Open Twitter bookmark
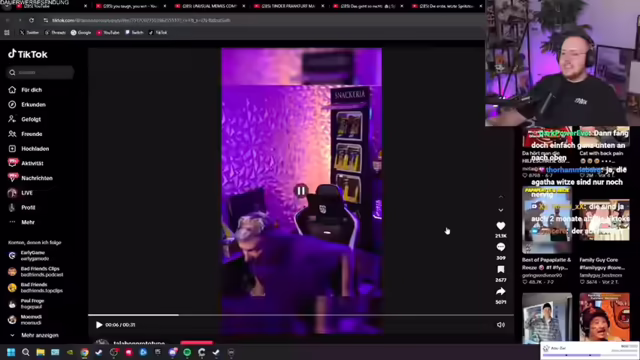Viewport: 640px width, 360px height. coord(29,33)
